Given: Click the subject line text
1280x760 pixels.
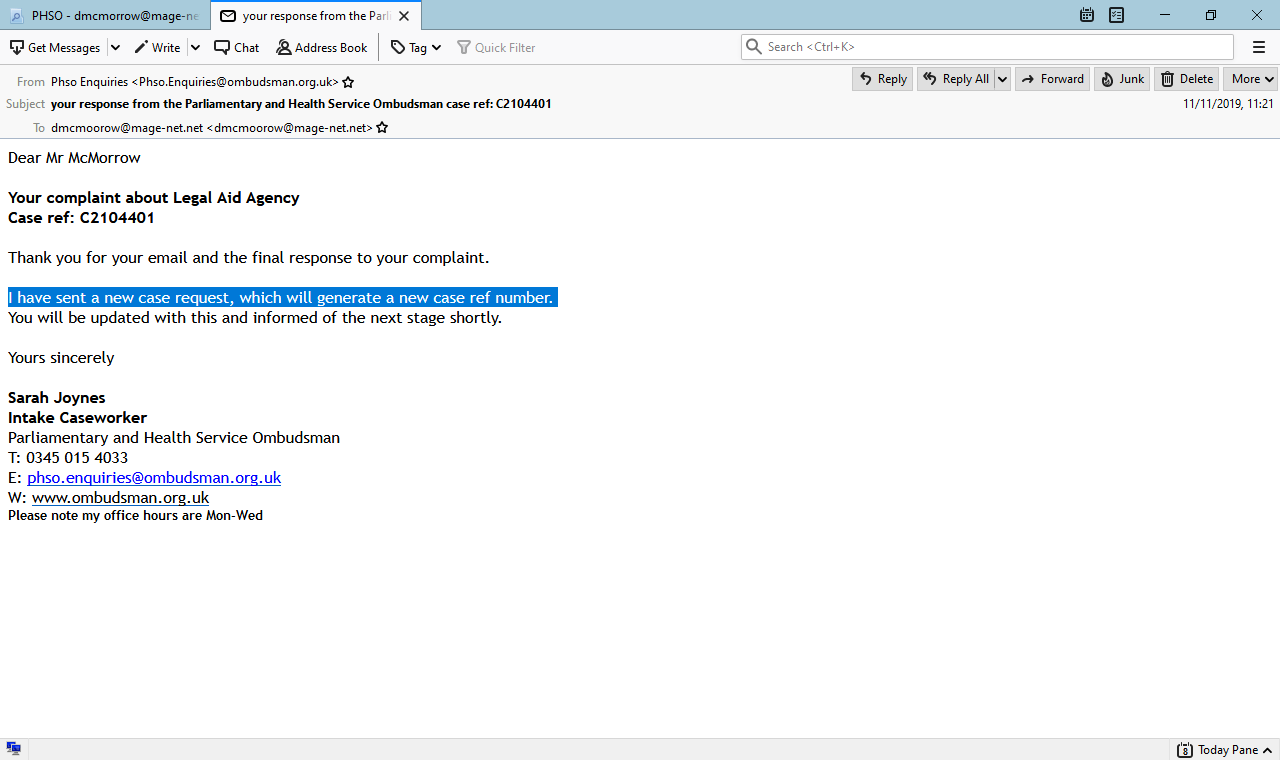Looking at the screenshot, I should tap(301, 104).
